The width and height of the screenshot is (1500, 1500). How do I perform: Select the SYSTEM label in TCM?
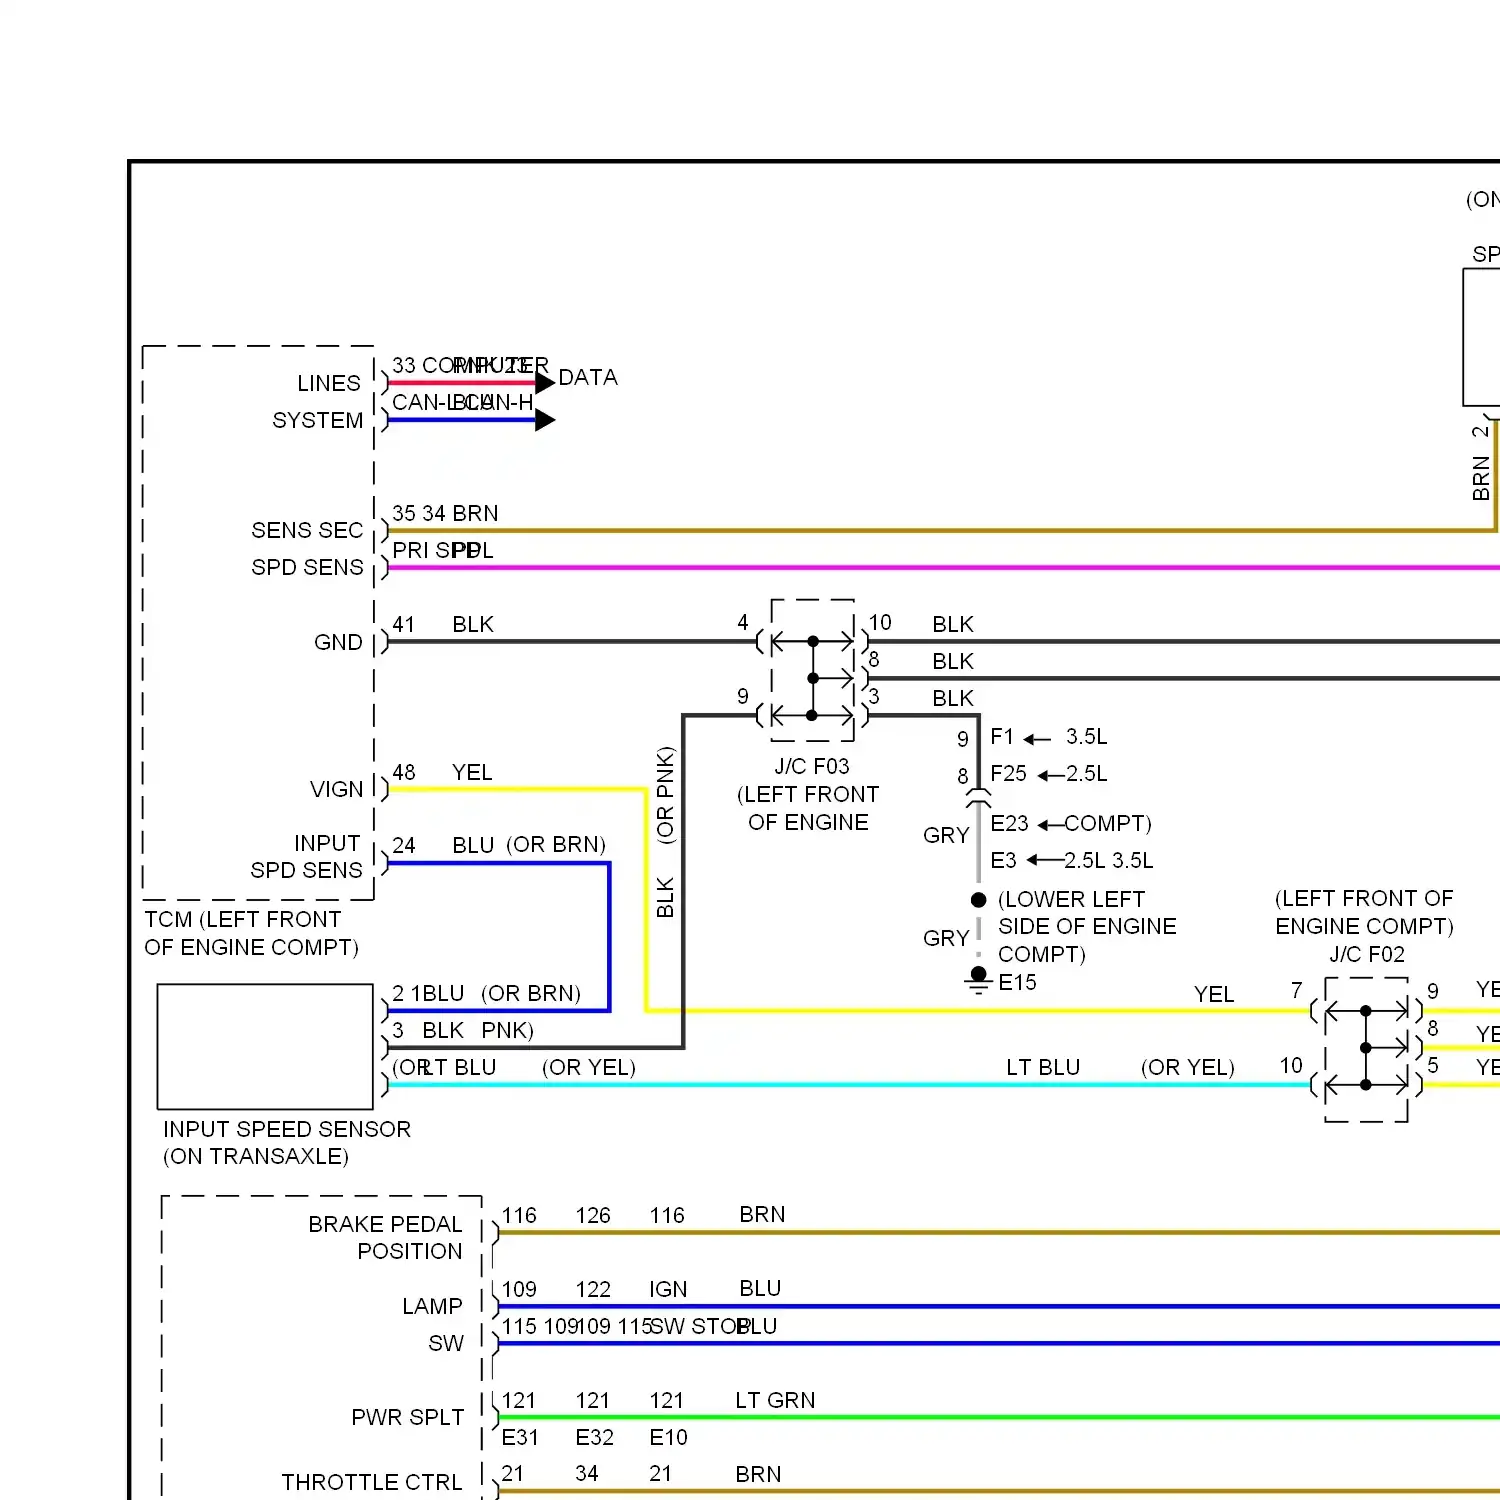[x=318, y=420]
